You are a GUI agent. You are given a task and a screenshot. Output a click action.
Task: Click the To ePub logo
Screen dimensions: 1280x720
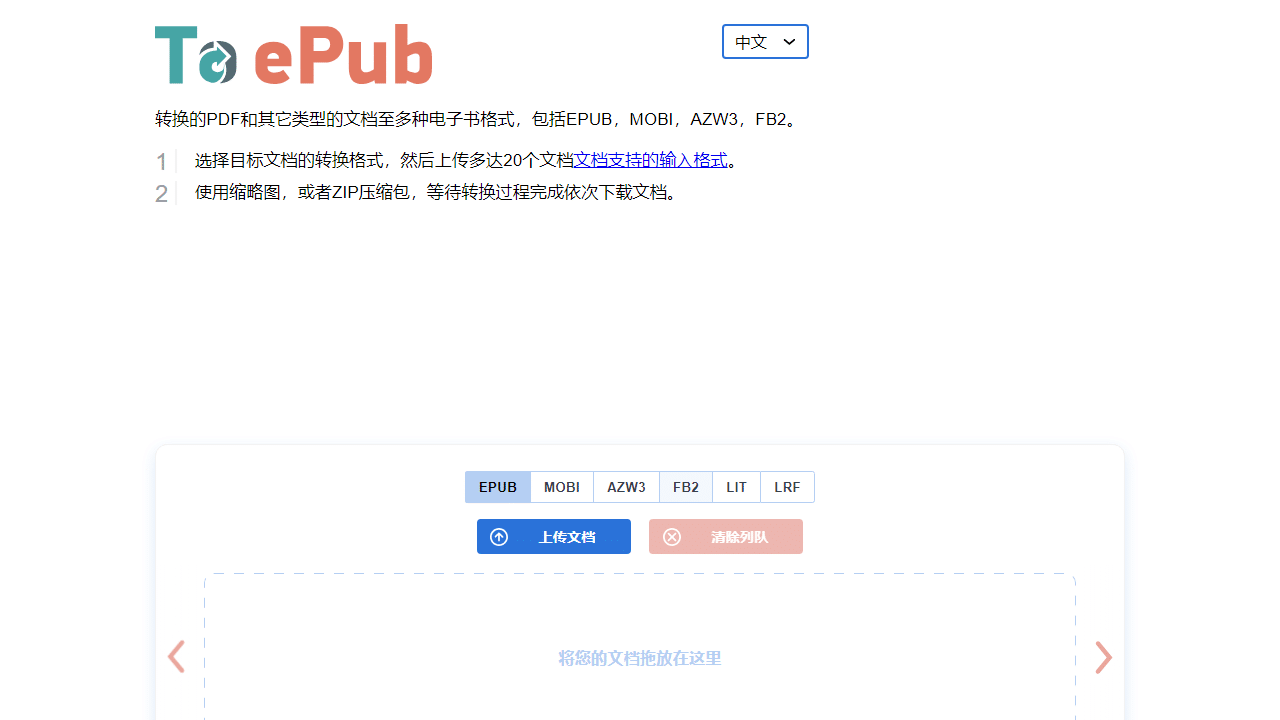coord(293,55)
